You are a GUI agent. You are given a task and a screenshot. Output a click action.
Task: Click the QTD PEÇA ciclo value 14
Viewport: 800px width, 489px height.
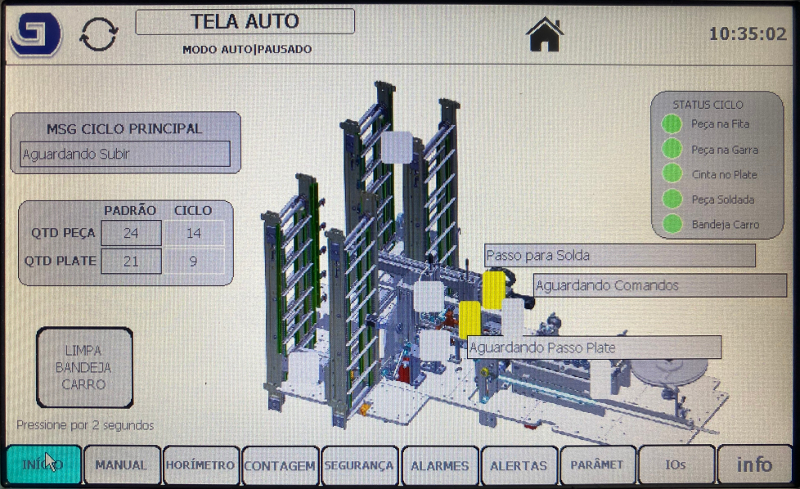[x=194, y=233]
